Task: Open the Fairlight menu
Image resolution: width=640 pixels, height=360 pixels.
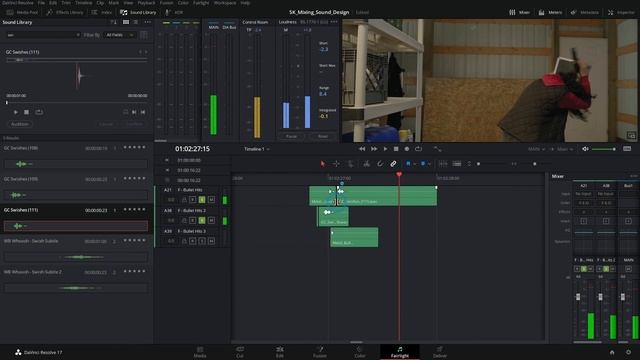Action: (201, 2)
